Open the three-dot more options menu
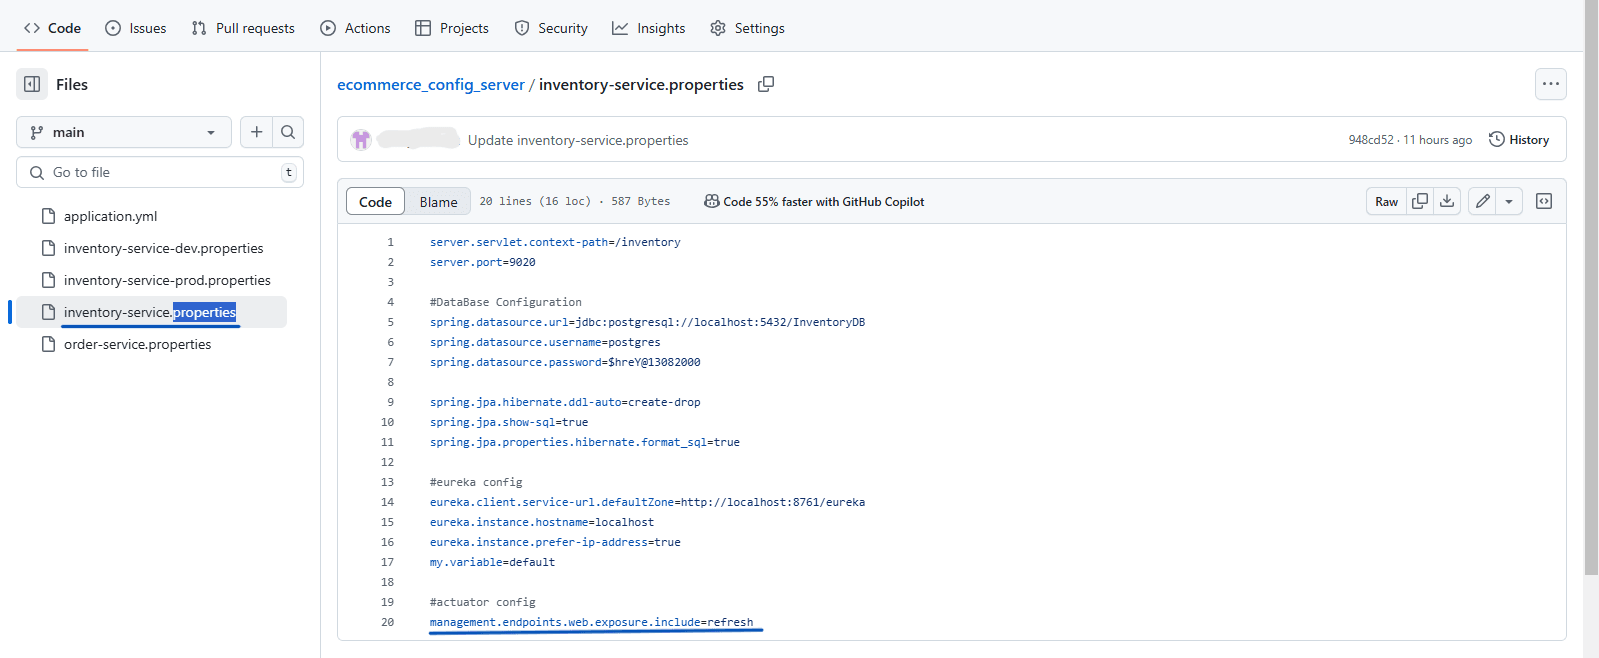The width and height of the screenshot is (1599, 658). click(1550, 84)
